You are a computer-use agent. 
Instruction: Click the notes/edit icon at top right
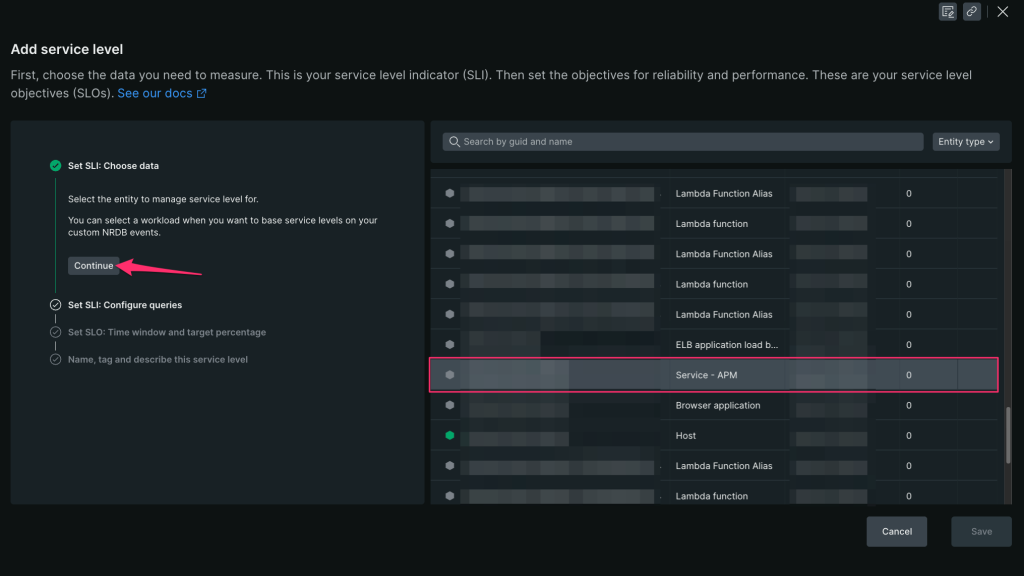point(948,12)
